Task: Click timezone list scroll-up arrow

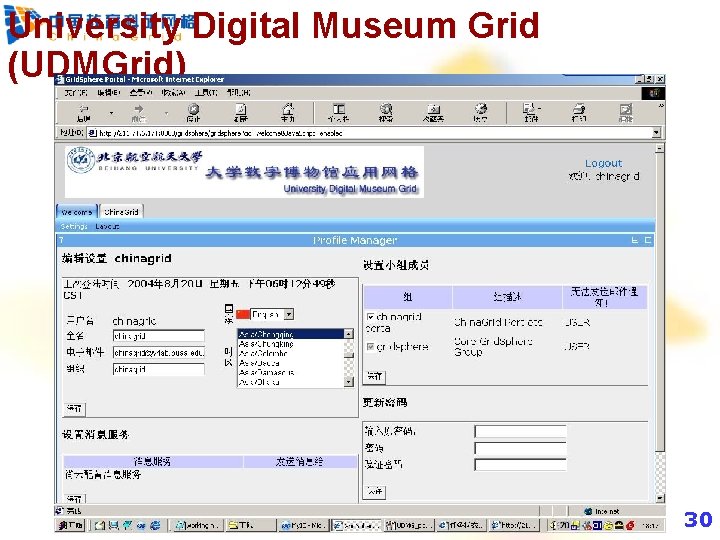Action: (x=349, y=334)
